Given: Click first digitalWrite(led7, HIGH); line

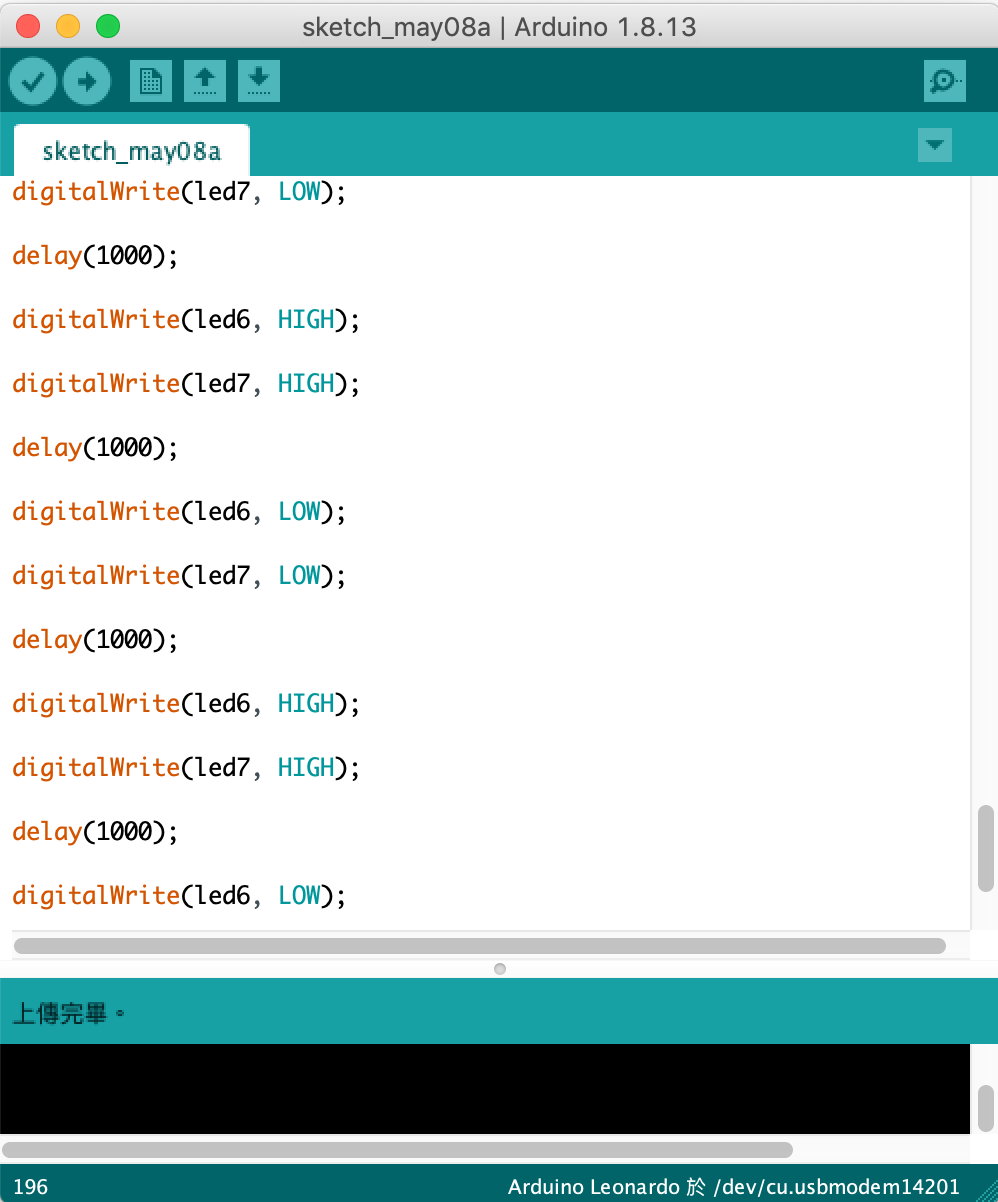Looking at the screenshot, I should pyautogui.click(x=186, y=384).
